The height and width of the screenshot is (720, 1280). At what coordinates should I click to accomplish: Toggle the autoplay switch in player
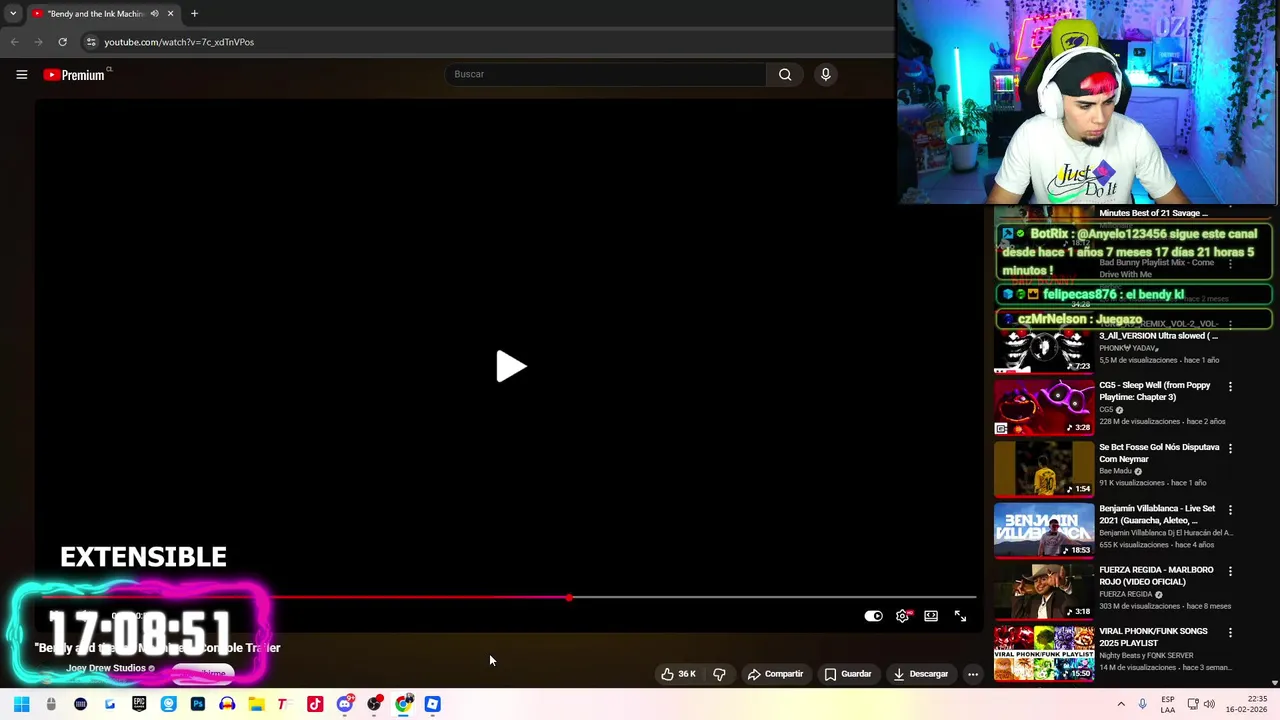coord(873,616)
